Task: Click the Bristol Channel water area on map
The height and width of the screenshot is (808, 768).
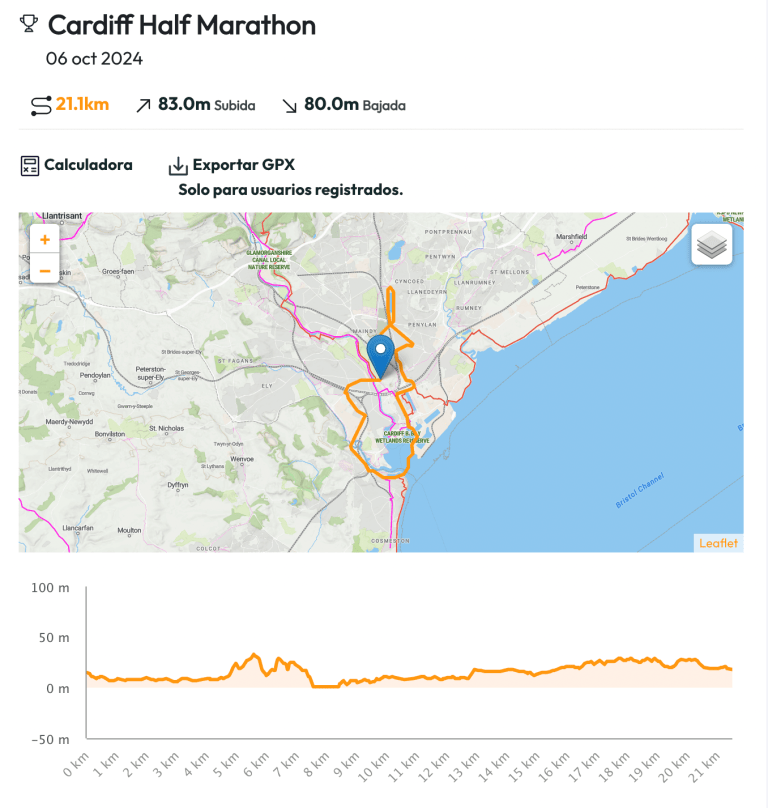Action: [x=620, y=460]
